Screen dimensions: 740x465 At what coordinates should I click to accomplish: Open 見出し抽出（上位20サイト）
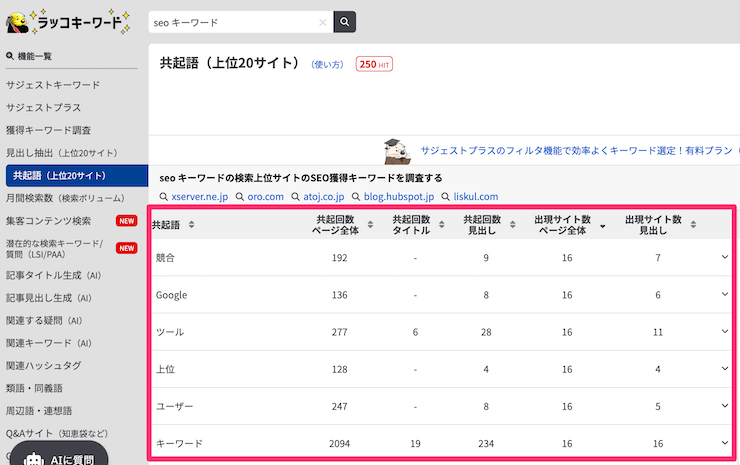click(62, 153)
